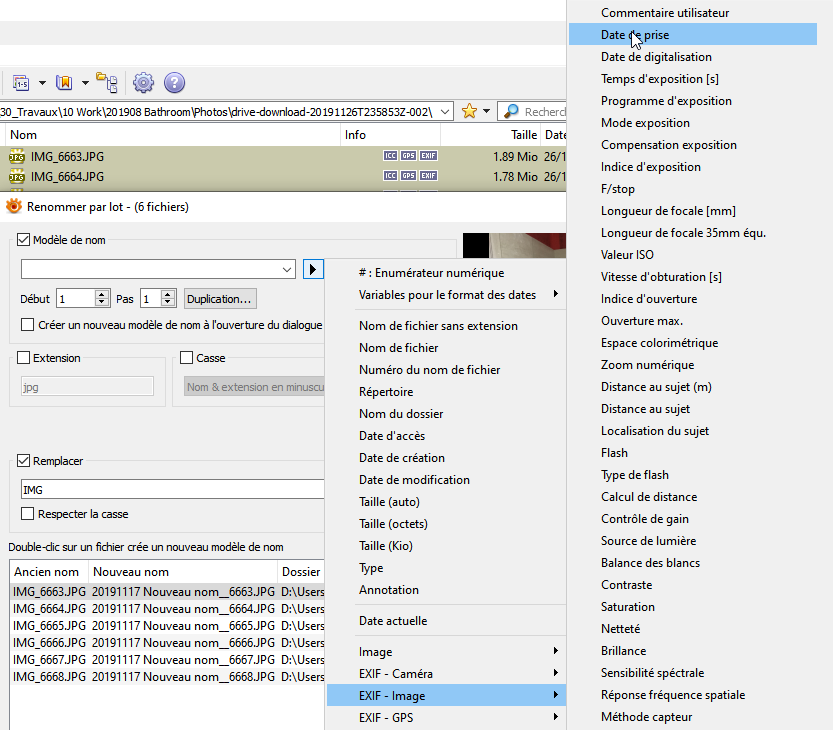Viewport: 833px width, 730px height.
Task: Click the folder tree icon in the toolbar
Action: point(107,82)
